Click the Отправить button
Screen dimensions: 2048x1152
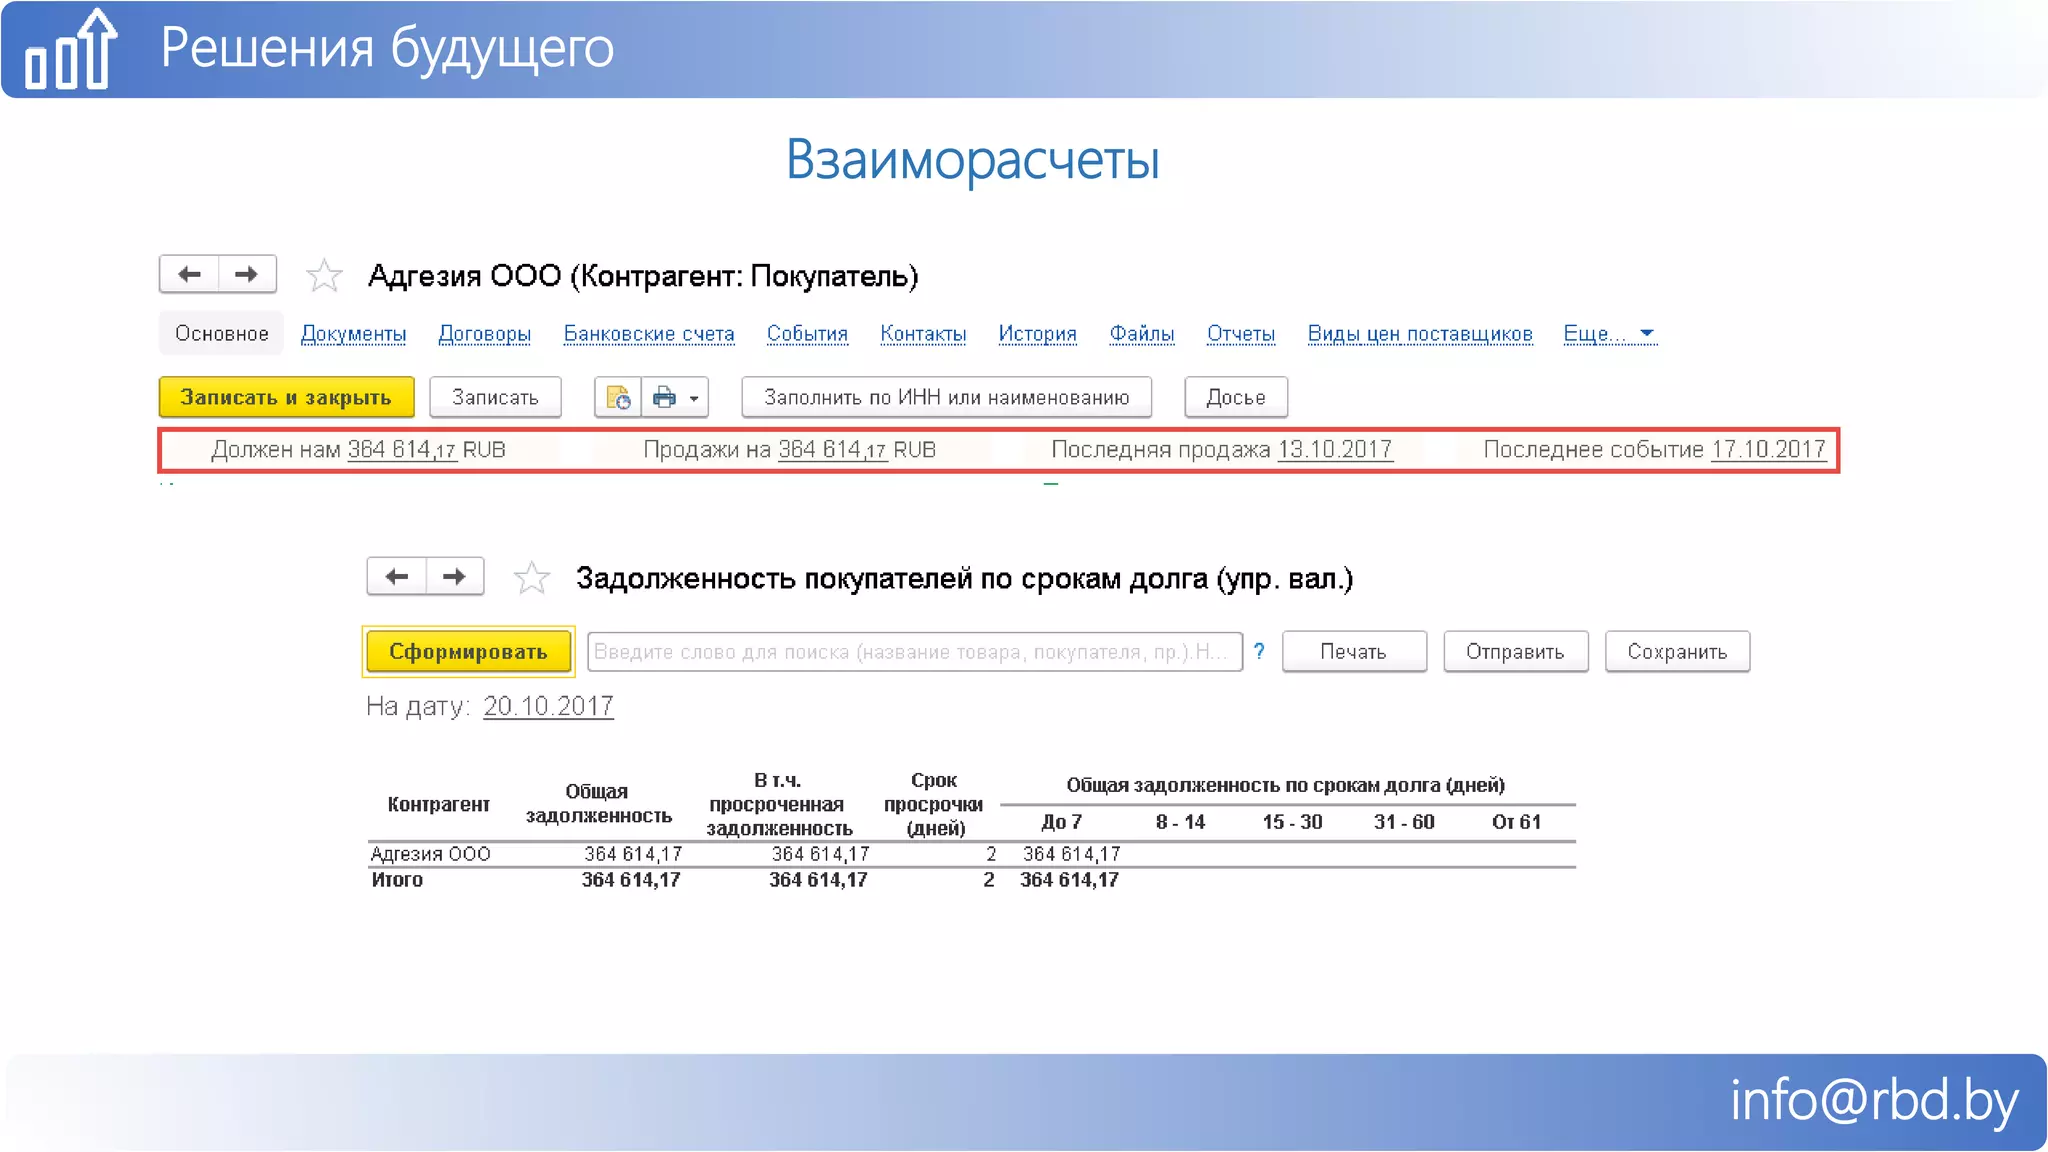click(x=1515, y=652)
